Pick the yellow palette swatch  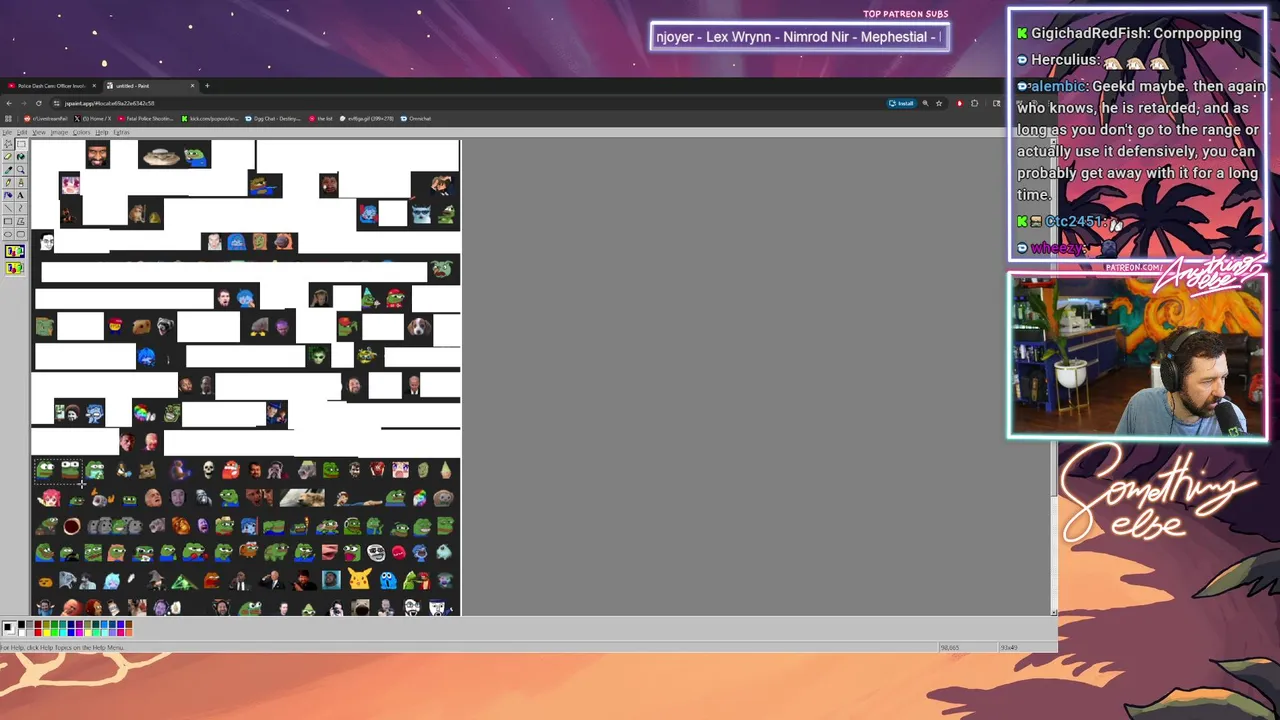(46, 633)
